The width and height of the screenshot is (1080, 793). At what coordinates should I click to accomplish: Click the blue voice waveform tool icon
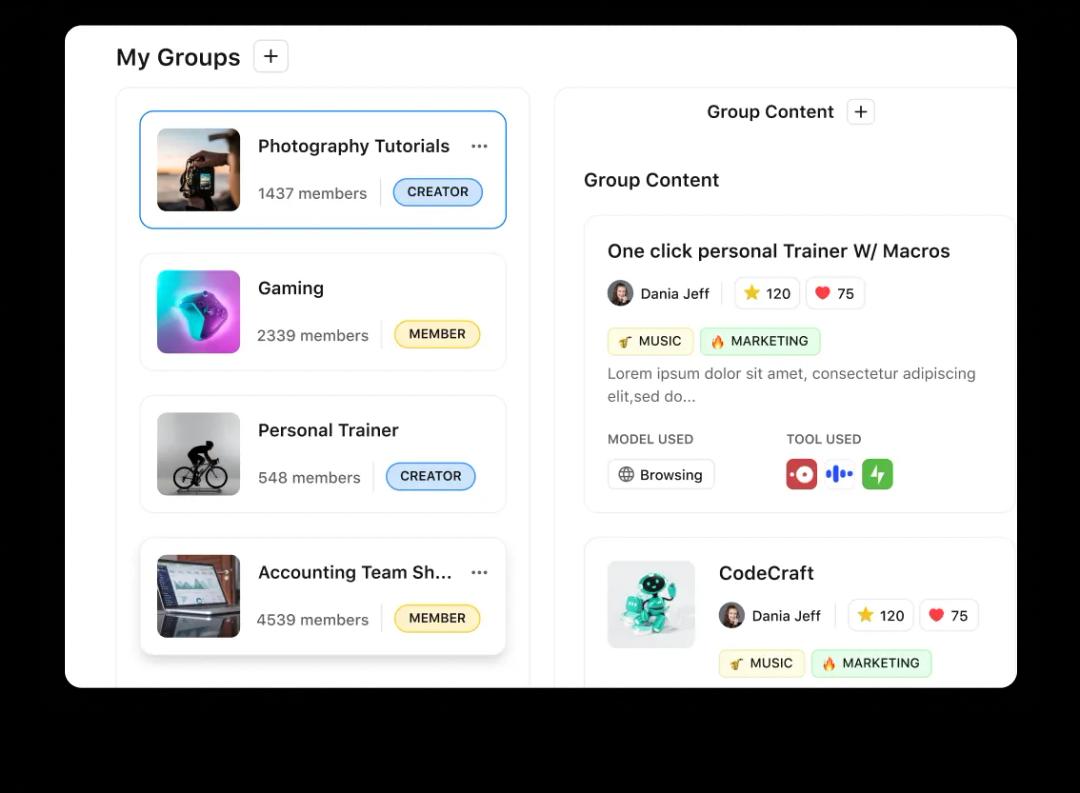839,474
